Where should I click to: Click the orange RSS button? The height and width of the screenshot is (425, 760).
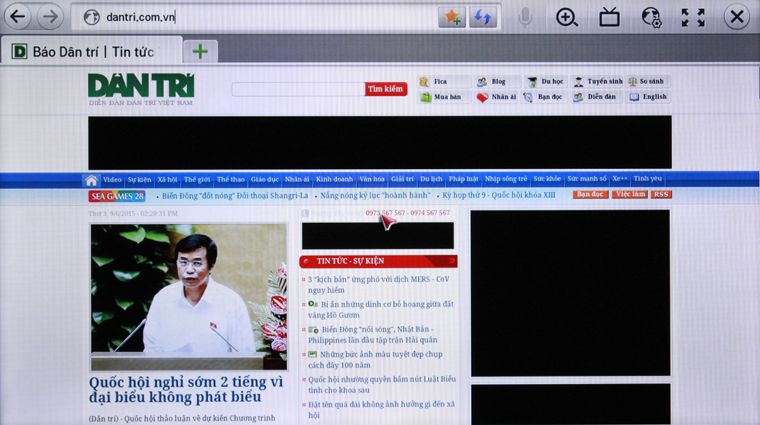(661, 194)
